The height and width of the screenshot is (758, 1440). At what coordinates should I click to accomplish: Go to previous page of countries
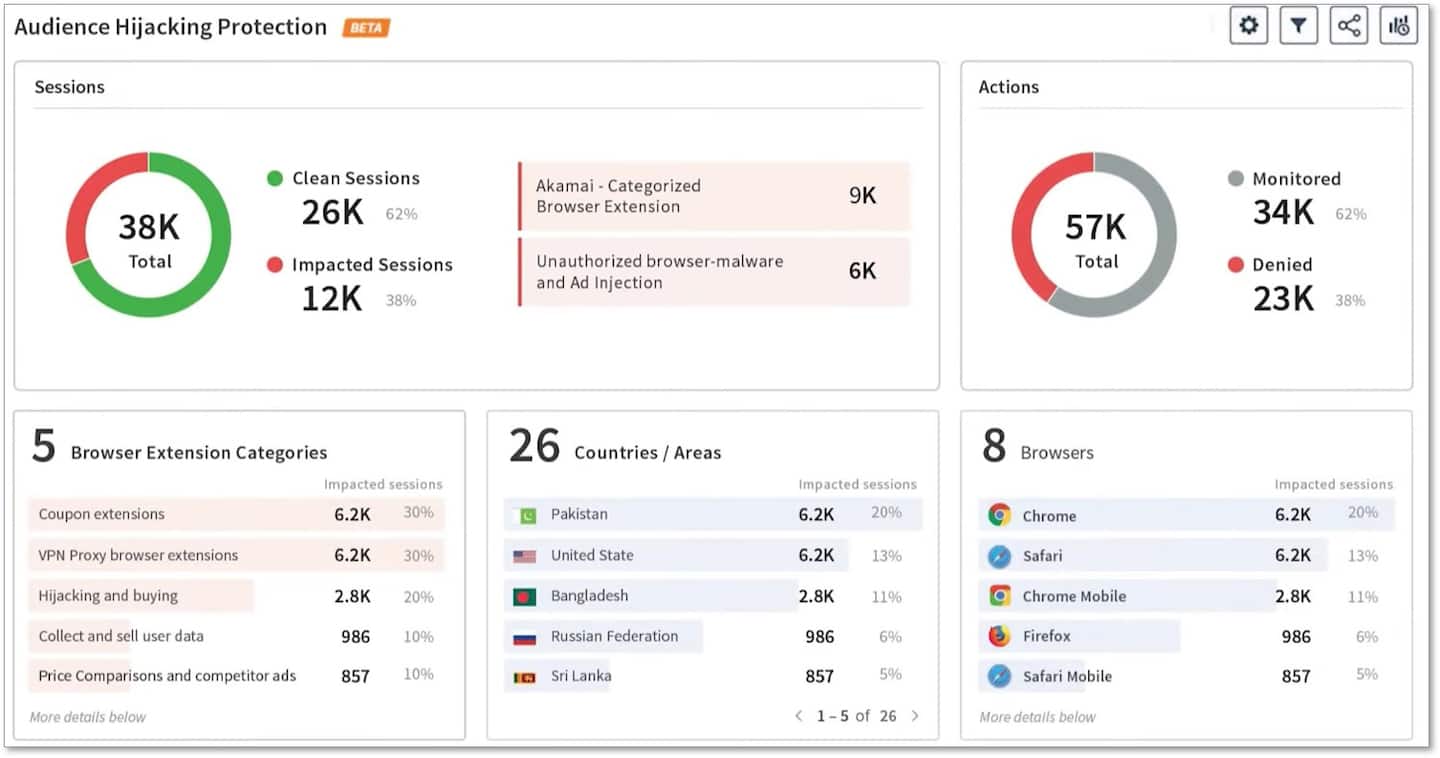(x=798, y=716)
